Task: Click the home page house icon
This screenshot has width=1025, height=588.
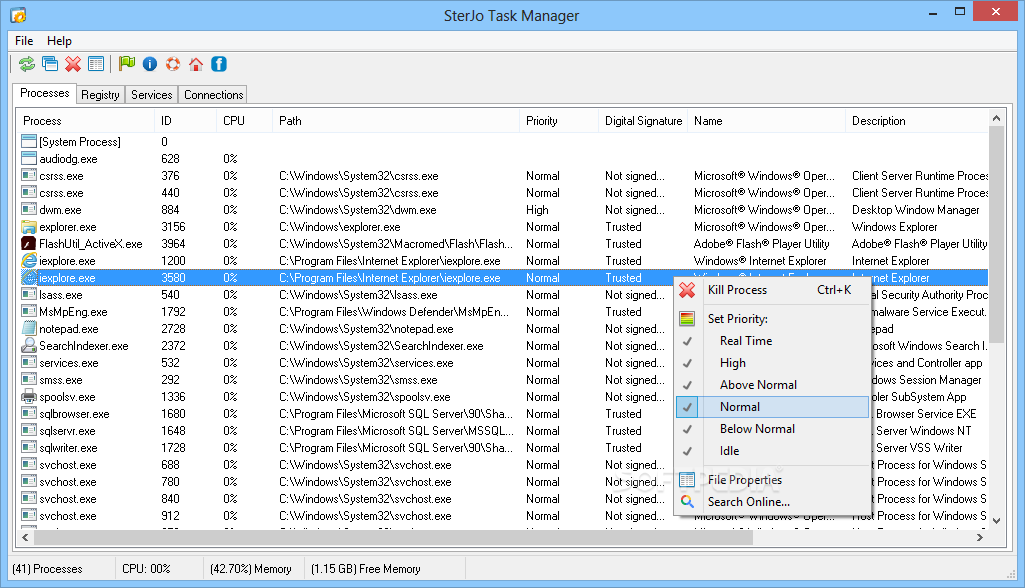Action: pos(195,63)
